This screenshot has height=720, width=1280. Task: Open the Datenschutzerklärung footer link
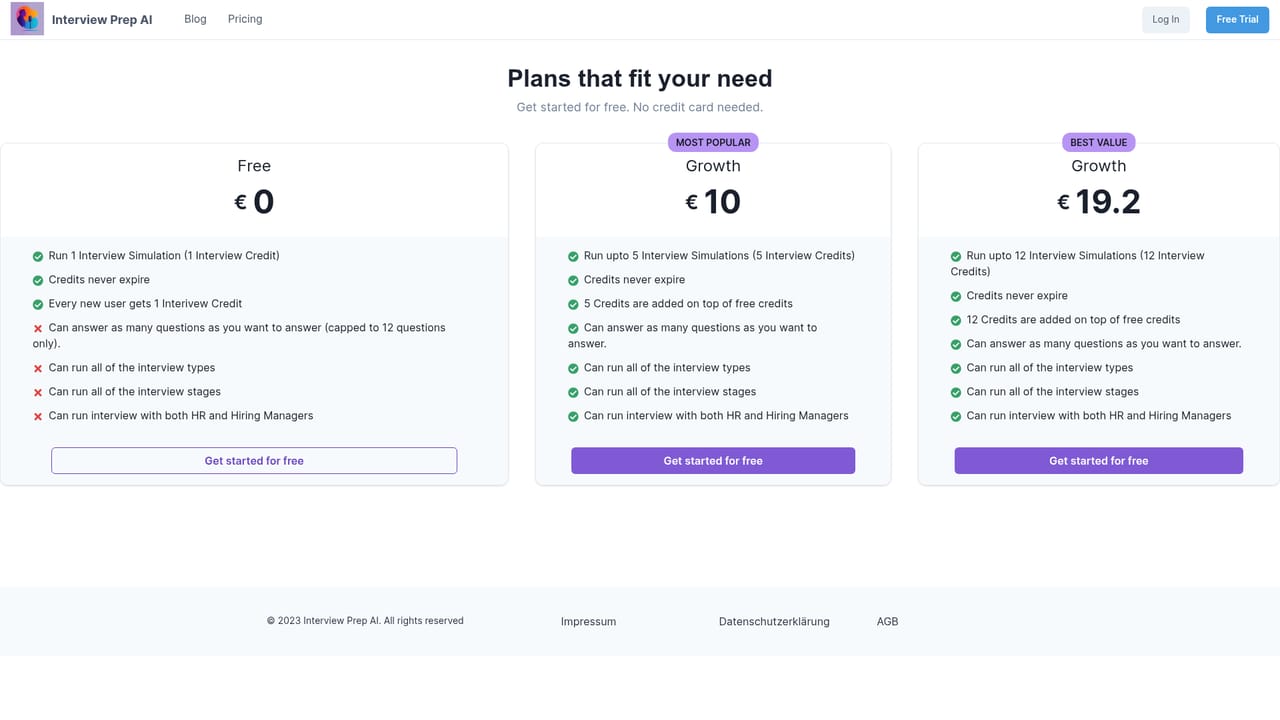pyautogui.click(x=774, y=622)
